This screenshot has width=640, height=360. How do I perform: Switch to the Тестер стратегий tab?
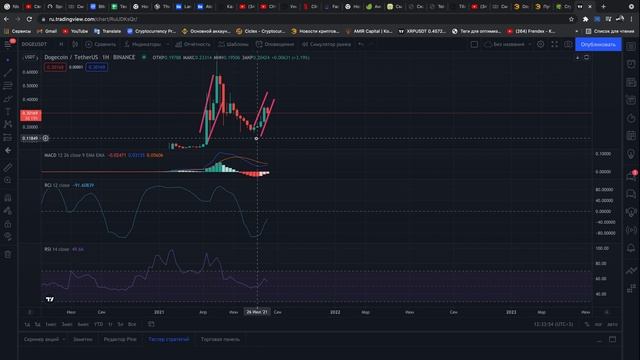pos(169,339)
